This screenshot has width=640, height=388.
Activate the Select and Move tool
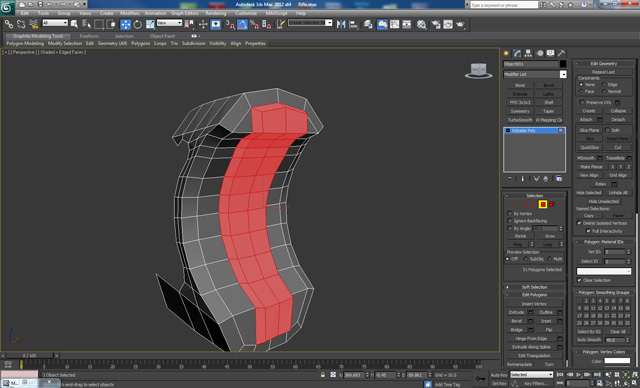tap(125, 24)
